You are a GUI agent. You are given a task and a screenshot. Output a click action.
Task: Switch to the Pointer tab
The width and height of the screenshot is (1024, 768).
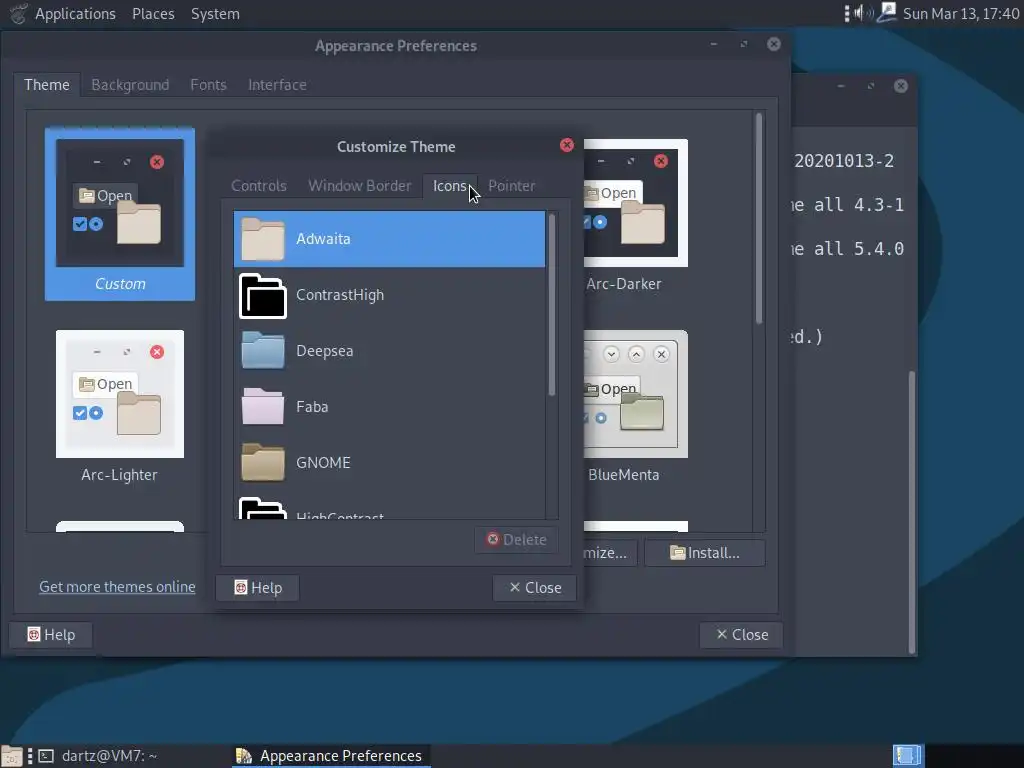click(511, 186)
